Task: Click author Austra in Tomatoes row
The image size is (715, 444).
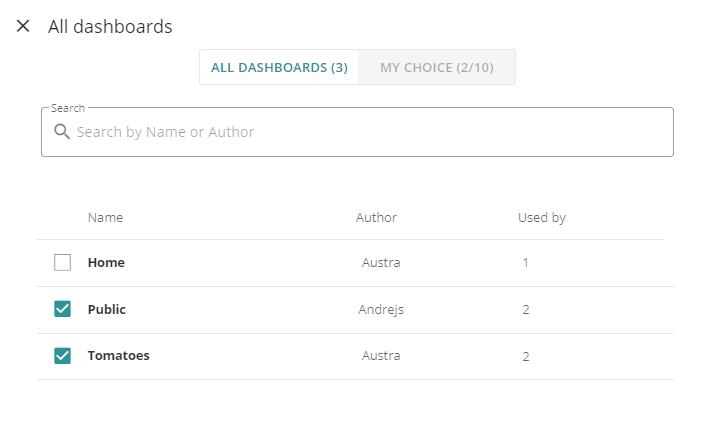Action: click(381, 356)
